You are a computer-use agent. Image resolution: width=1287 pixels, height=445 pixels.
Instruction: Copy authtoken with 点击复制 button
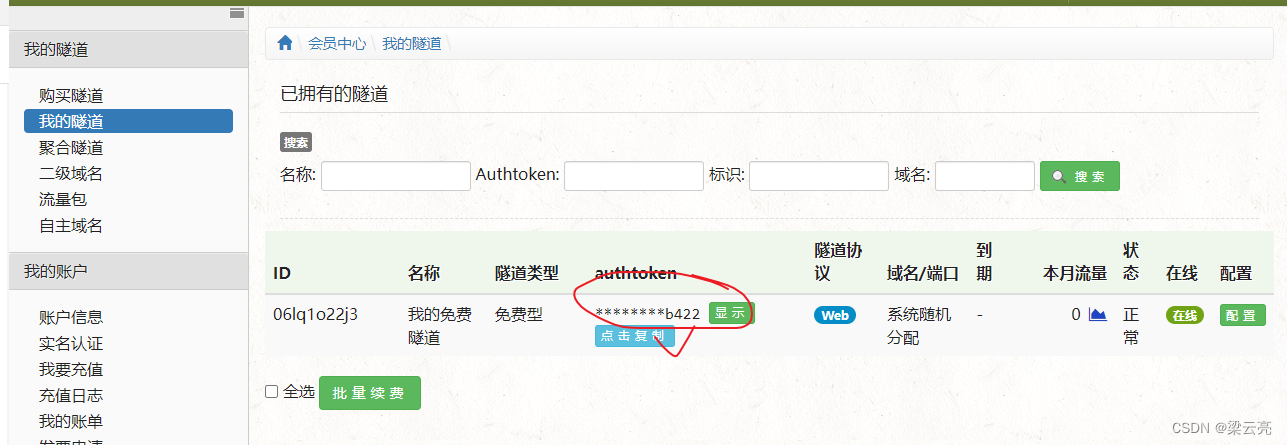tap(635, 337)
